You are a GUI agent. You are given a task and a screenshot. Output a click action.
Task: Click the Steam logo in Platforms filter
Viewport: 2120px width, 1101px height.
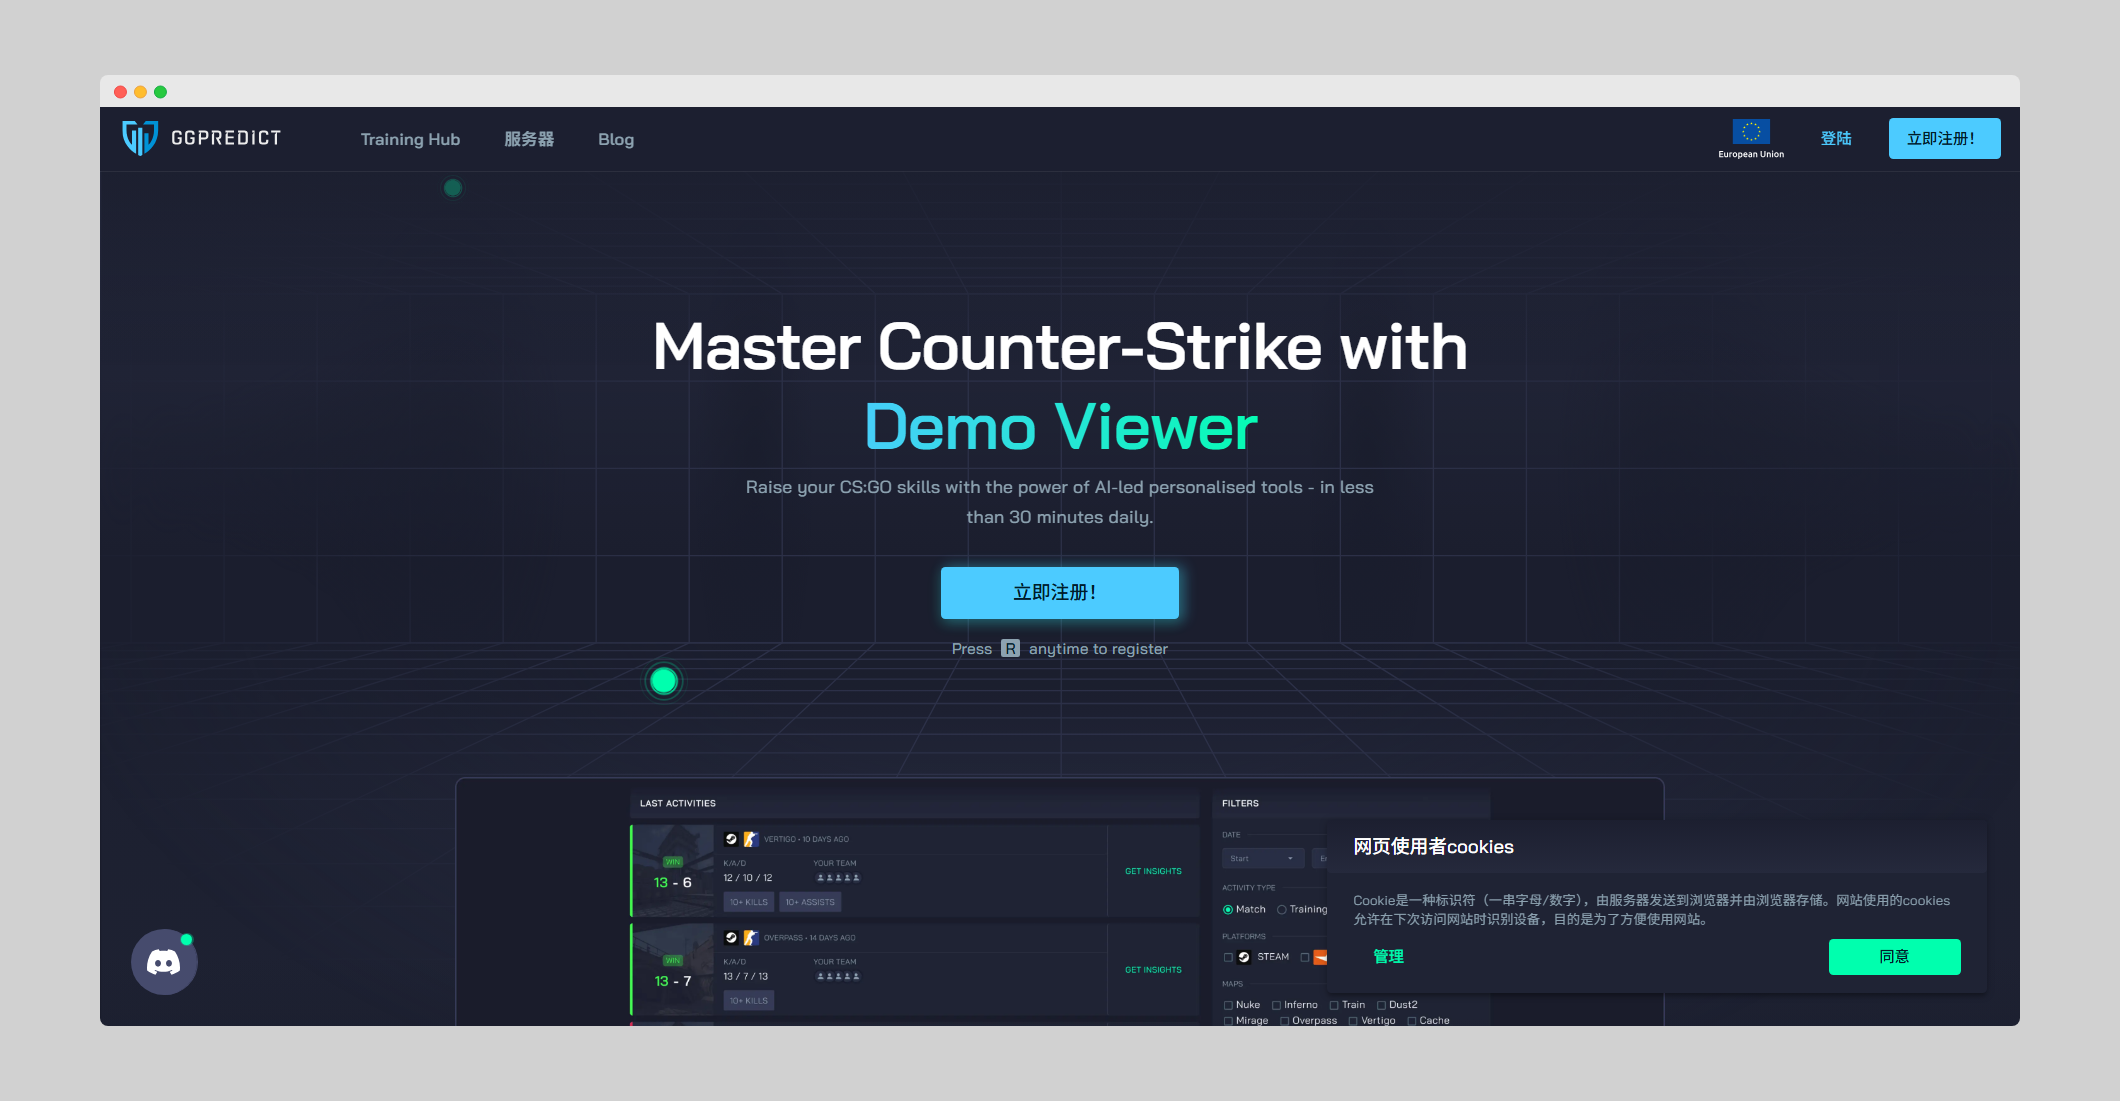coord(1244,957)
